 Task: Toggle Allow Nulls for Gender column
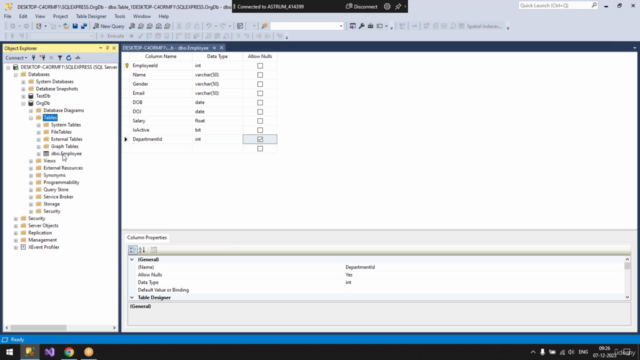click(260, 84)
